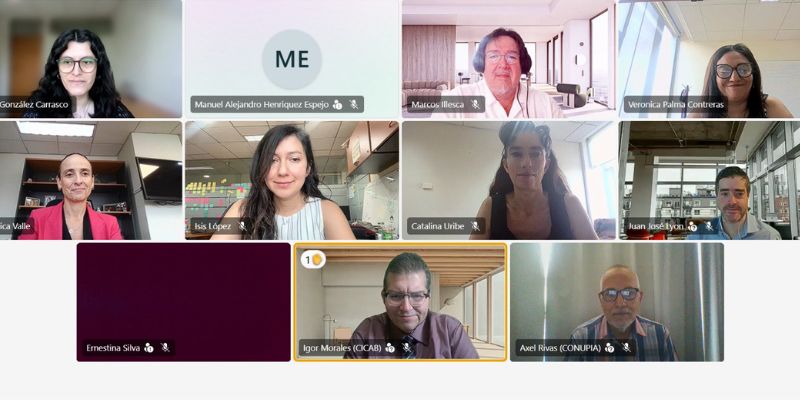Screen dimensions: 800x400
Task: Click the external-user badge next to Ernestina Silva
Action: coord(148,347)
